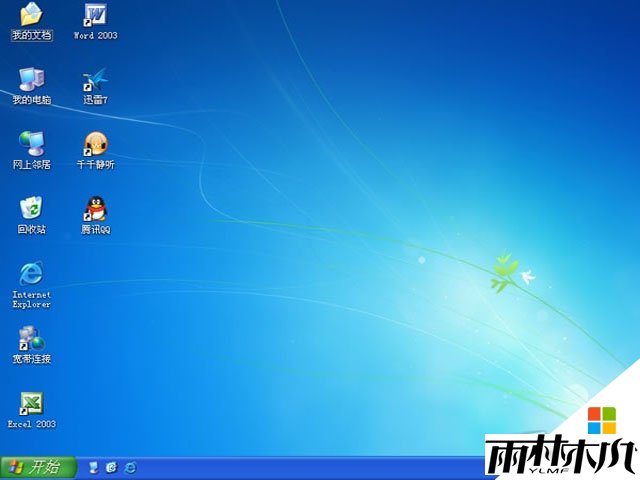
Task: Click the 雨林木风 watermark text
Action: 560,457
